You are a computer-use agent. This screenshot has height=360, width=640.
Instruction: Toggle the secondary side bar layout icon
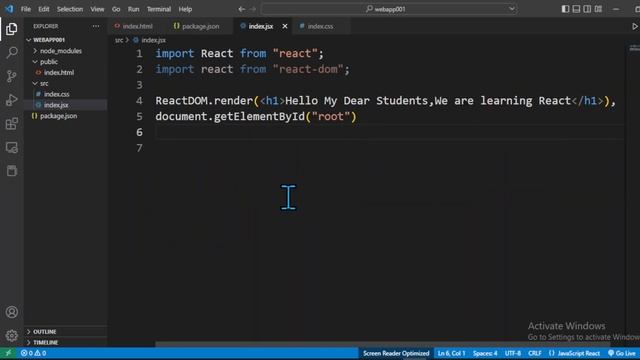587,9
